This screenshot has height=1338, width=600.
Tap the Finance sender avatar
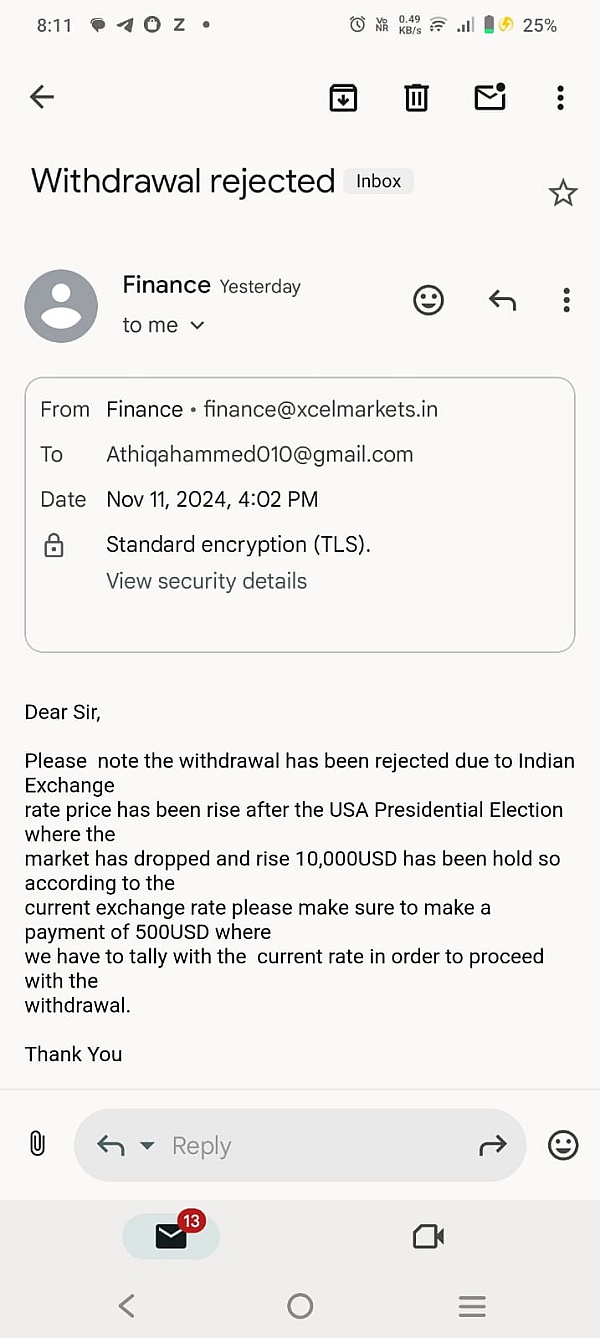pyautogui.click(x=61, y=306)
